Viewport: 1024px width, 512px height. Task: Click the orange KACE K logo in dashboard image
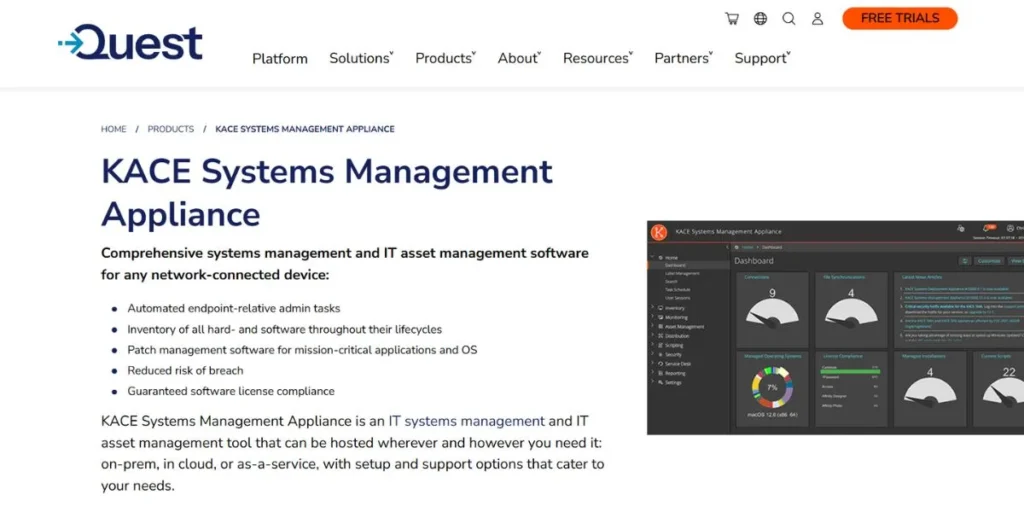click(659, 232)
